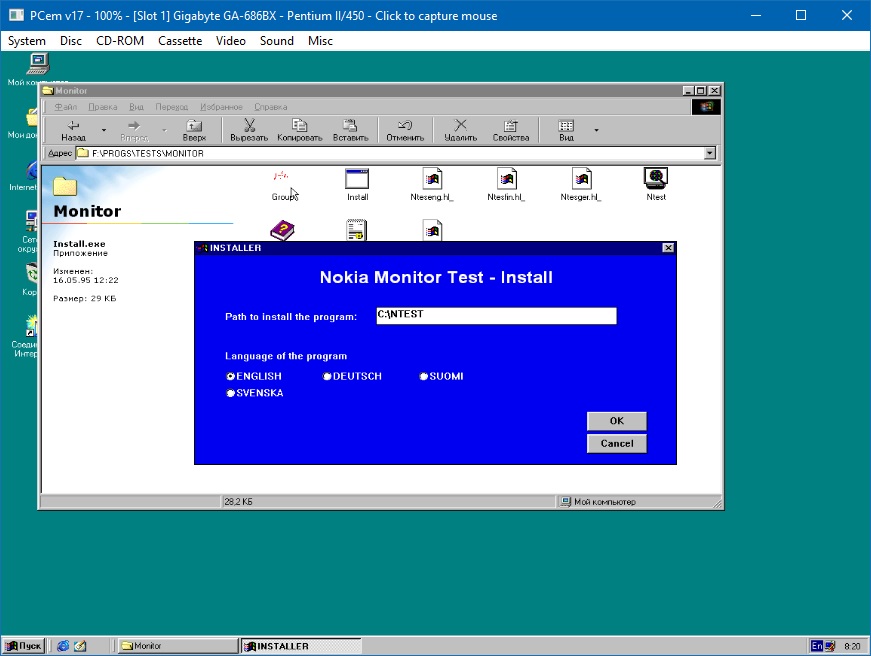Viewport: 871px width, 656px height.
Task: Open the Вид (View) dropdown arrow
Action: tap(597, 129)
